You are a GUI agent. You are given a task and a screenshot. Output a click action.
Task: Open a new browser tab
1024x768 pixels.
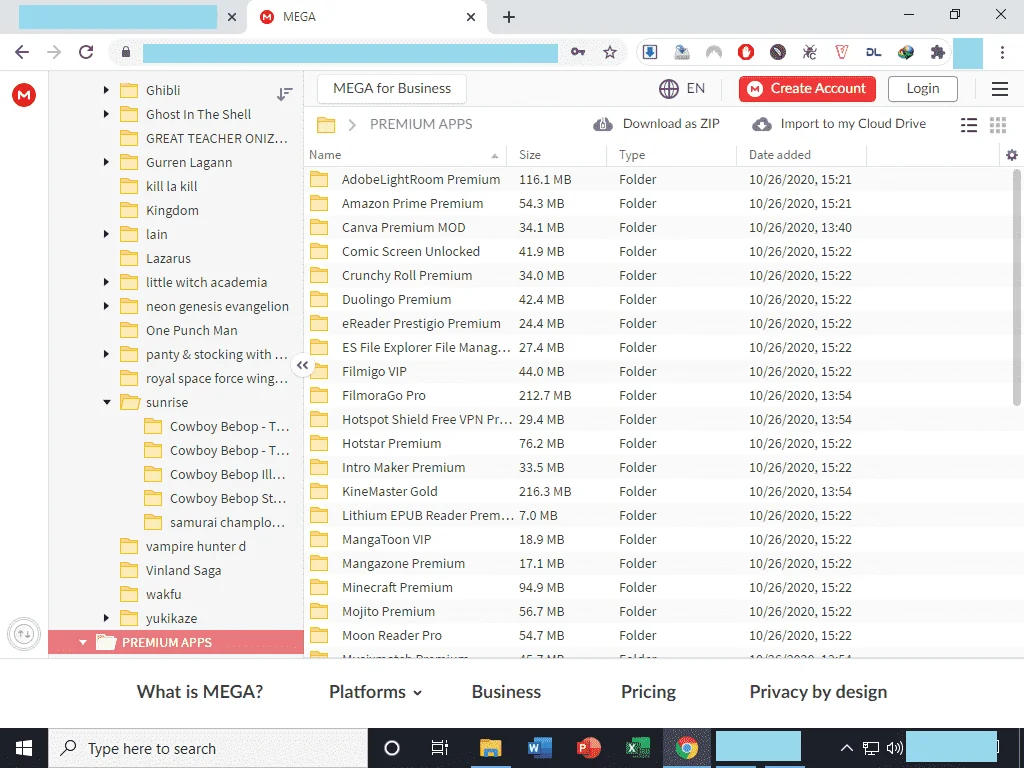click(x=509, y=17)
